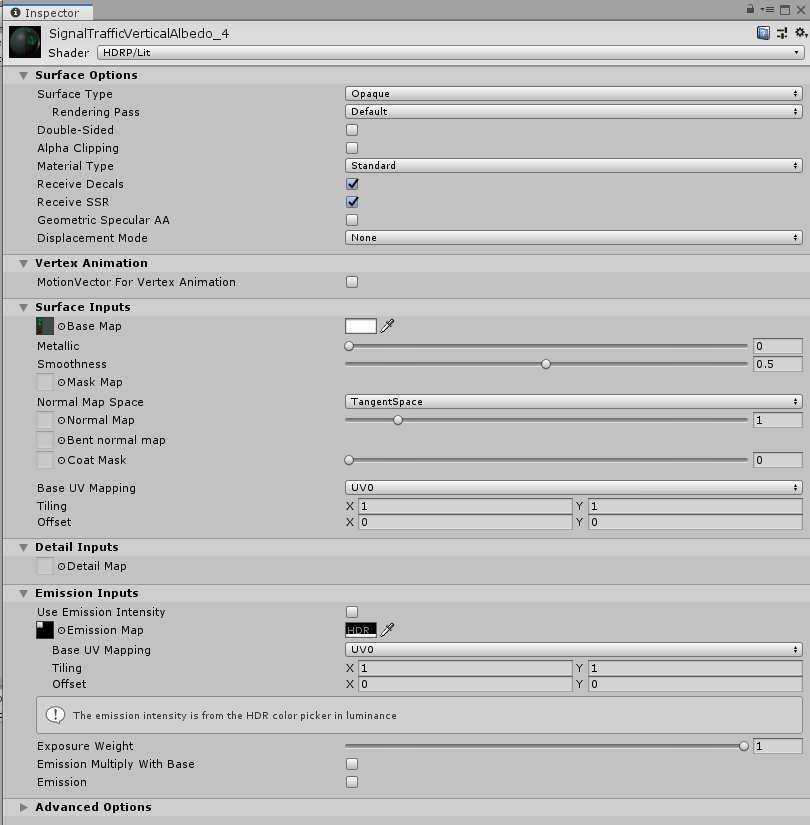Image resolution: width=810 pixels, height=825 pixels.
Task: Enable the Alpha Clipping checkbox
Action: (352, 148)
